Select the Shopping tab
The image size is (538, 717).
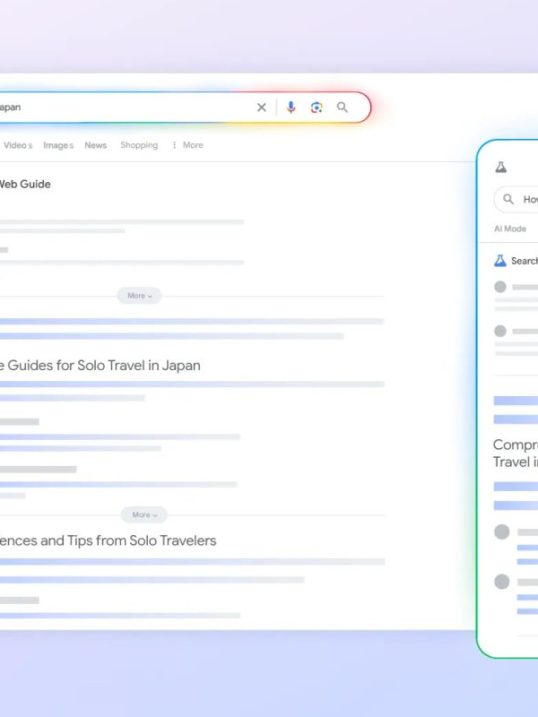[139, 145]
